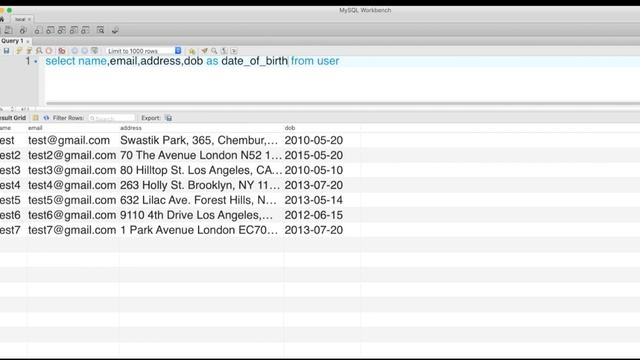Select the test7@gmail.com cell

pyautogui.click(x=73, y=230)
